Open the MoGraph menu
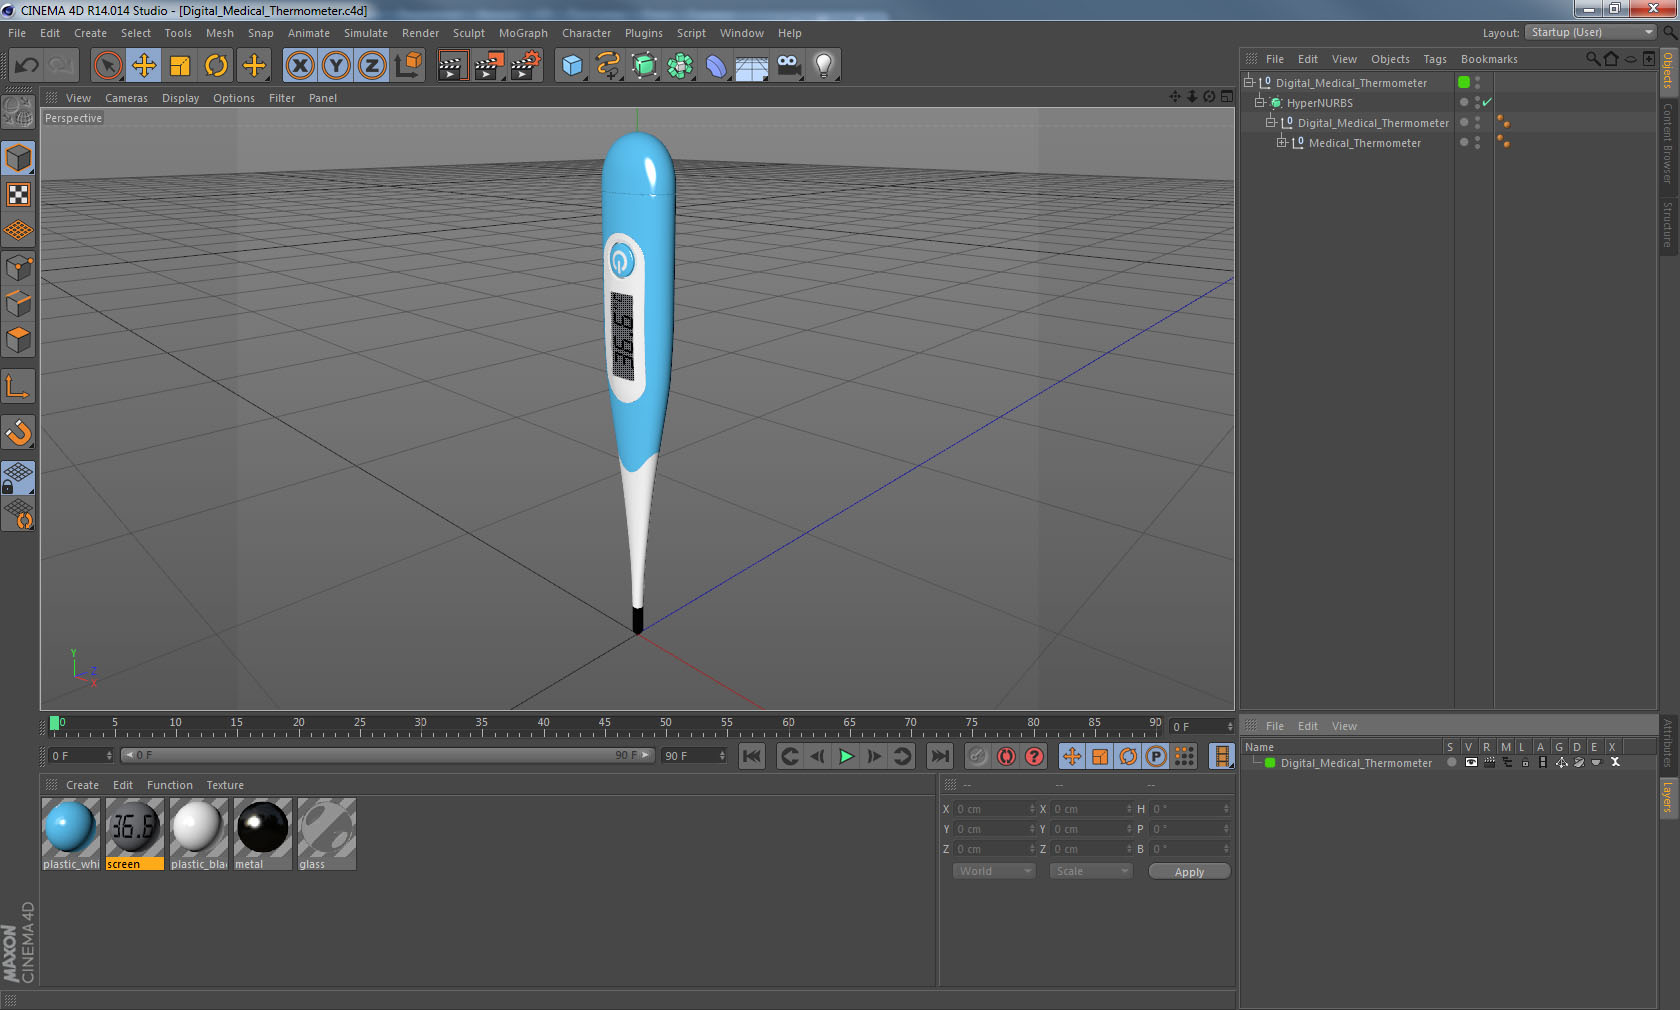The image size is (1680, 1010). [x=523, y=33]
